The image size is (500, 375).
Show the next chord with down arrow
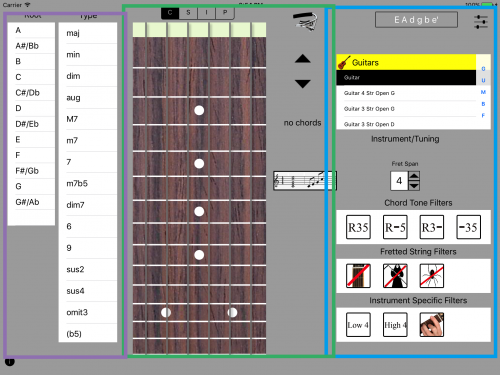[303, 83]
